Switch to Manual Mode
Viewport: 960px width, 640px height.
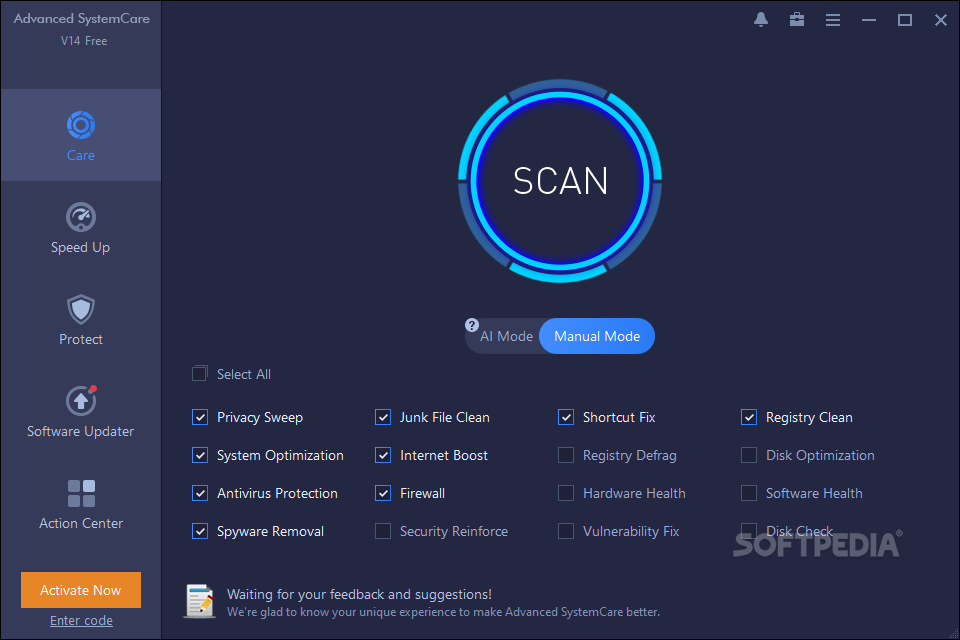pos(597,336)
